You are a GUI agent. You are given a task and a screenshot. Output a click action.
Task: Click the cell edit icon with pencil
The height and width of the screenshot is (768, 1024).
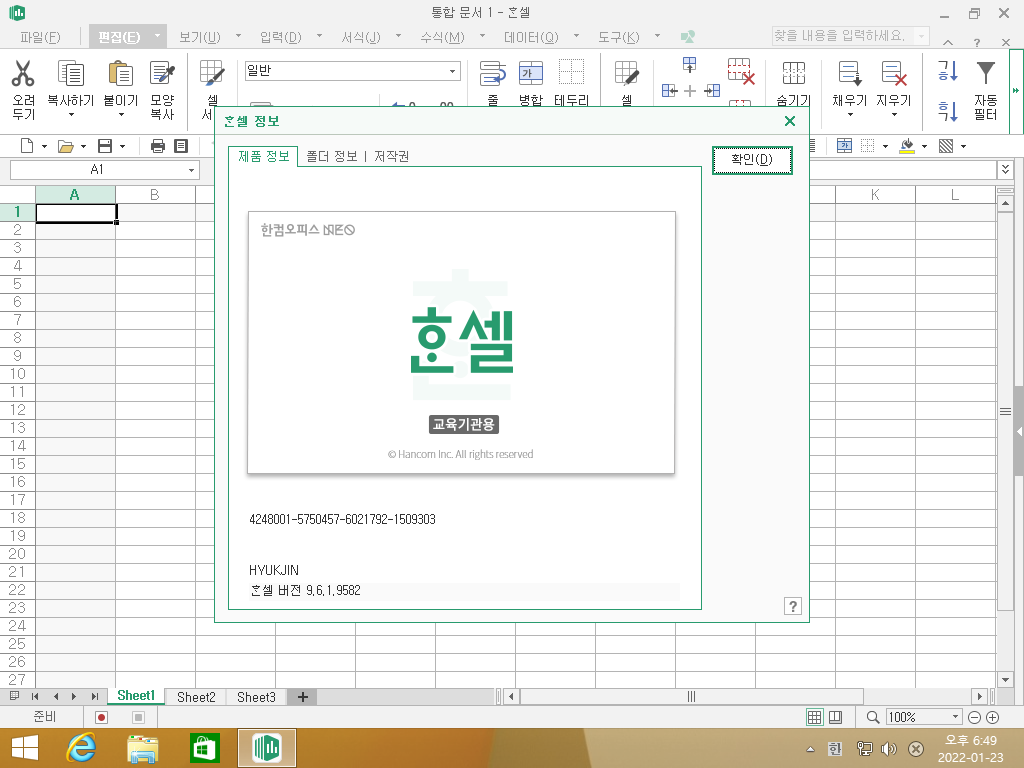coord(626,73)
